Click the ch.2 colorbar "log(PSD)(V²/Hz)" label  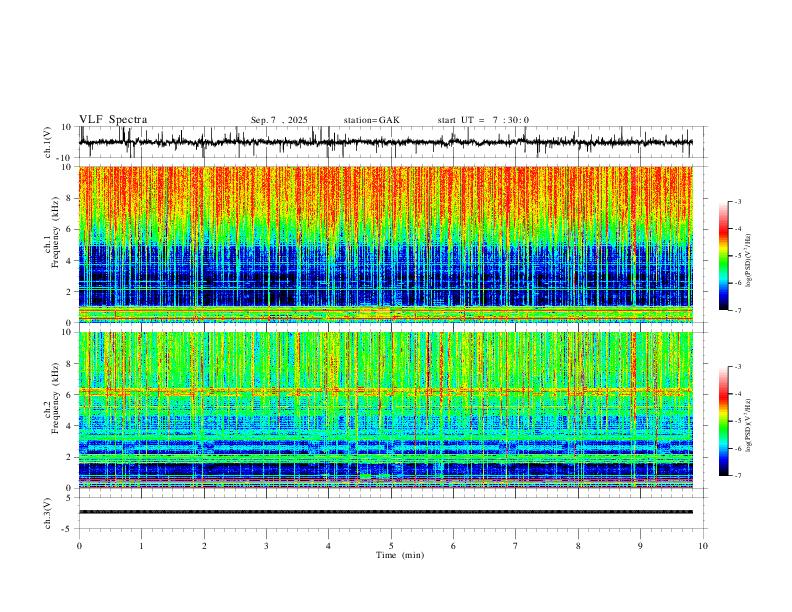[x=749, y=426]
